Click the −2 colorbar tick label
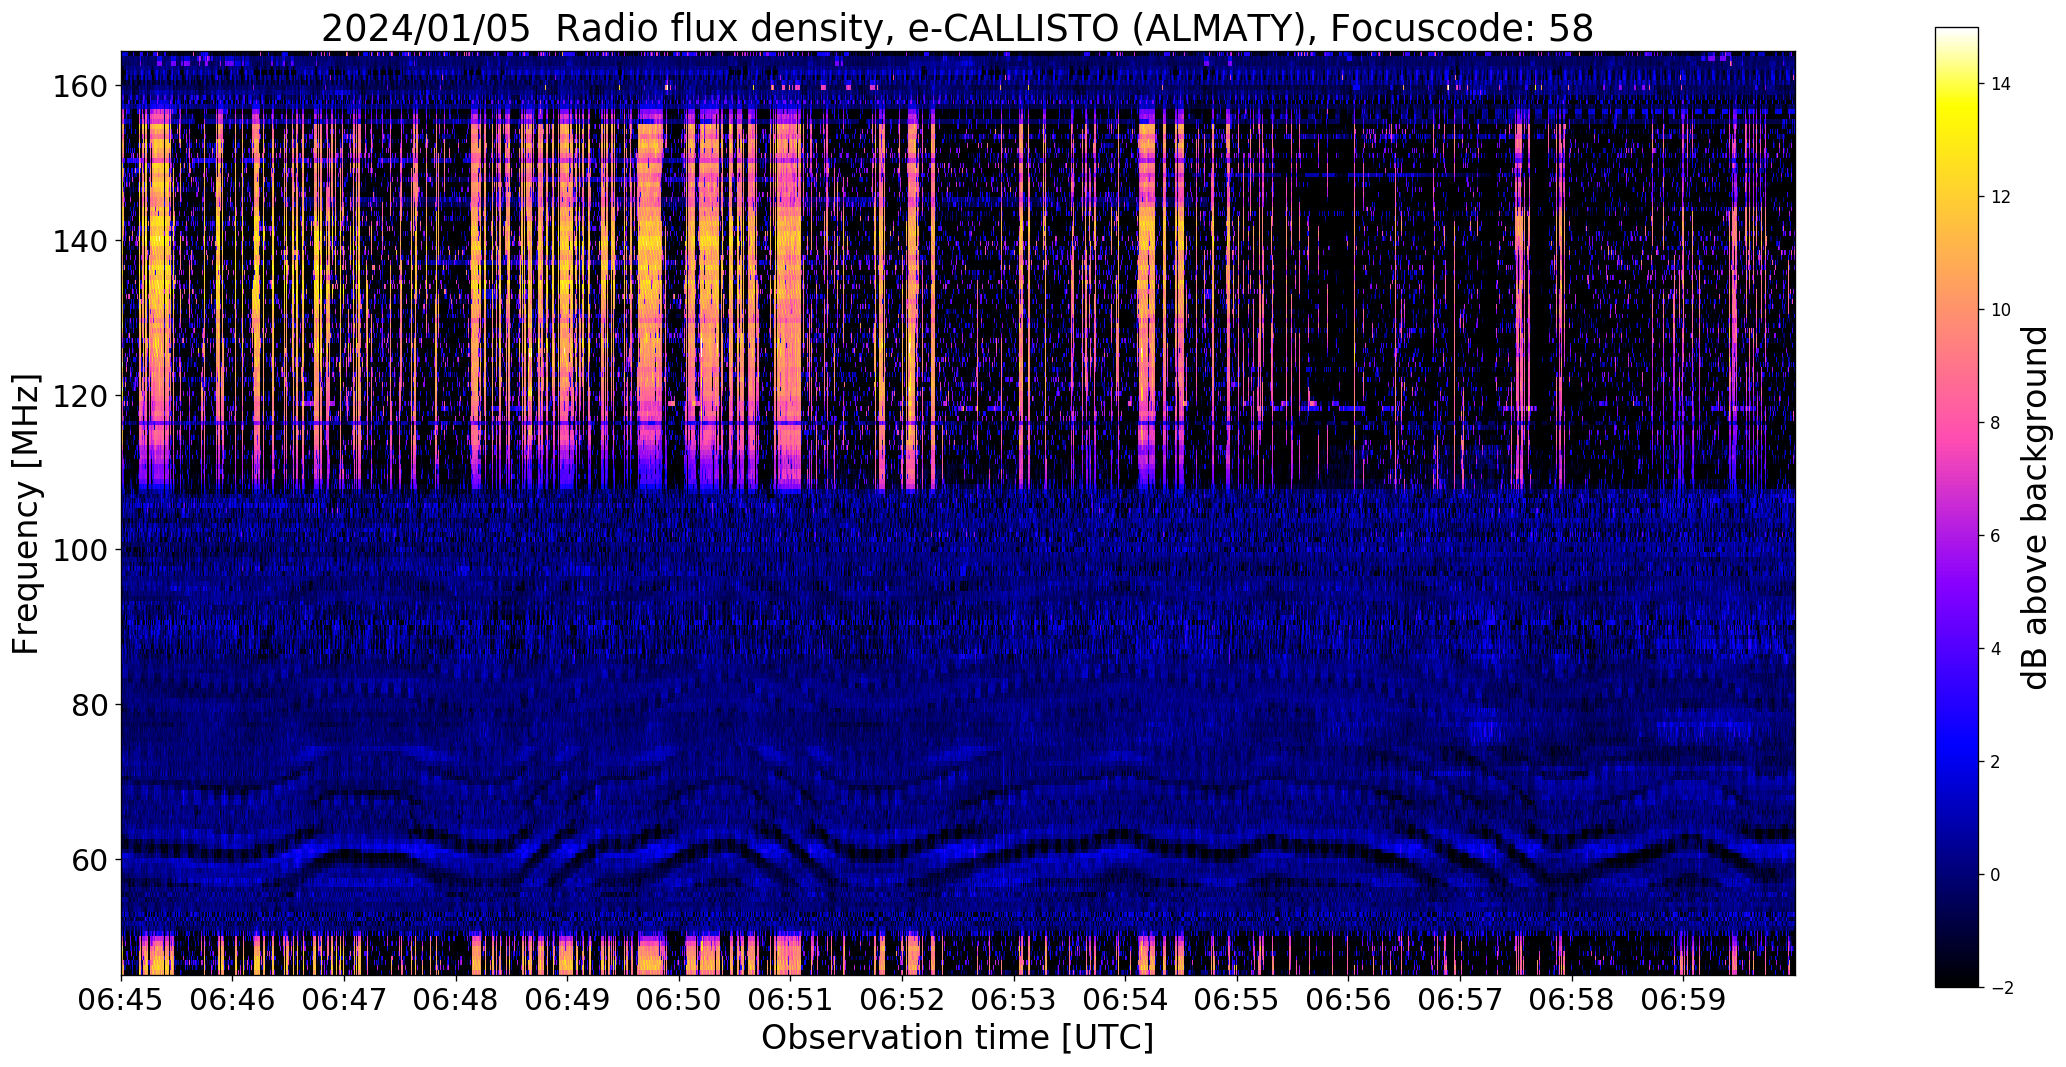Image resolution: width=2066 pixels, height=1067 pixels. 2001,988
